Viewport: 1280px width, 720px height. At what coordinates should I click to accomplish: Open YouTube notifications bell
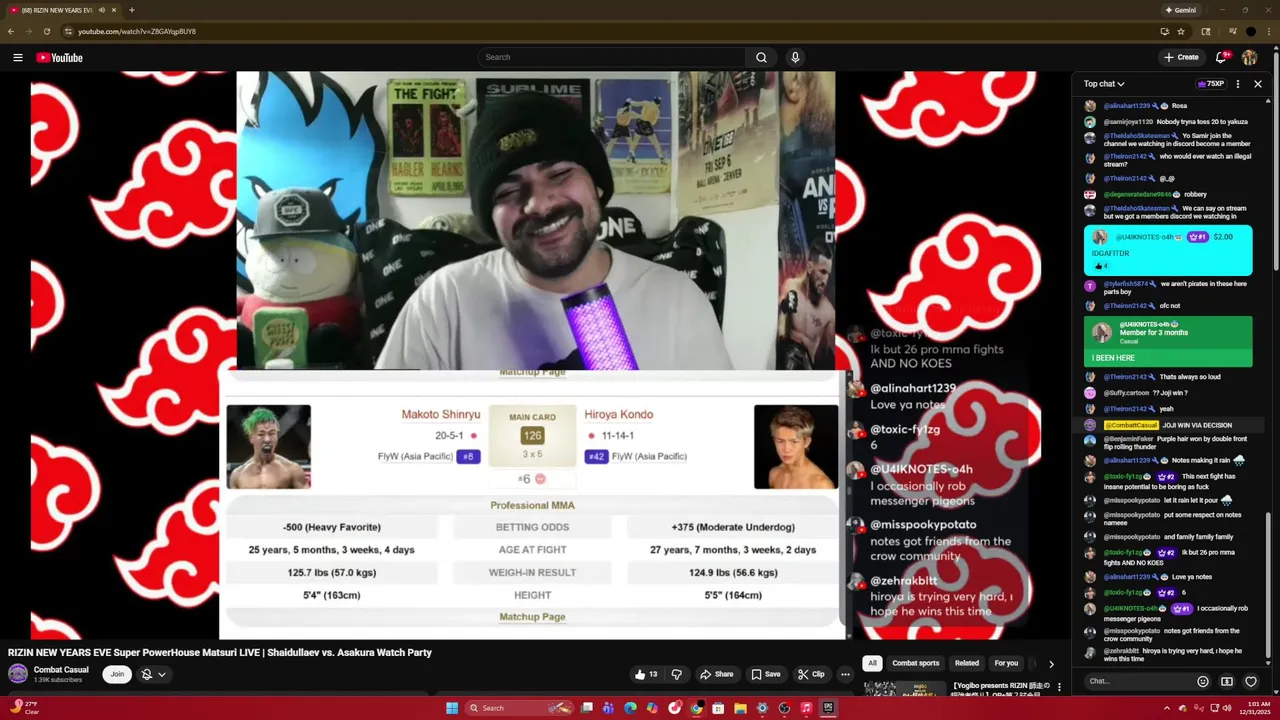click(x=1221, y=57)
